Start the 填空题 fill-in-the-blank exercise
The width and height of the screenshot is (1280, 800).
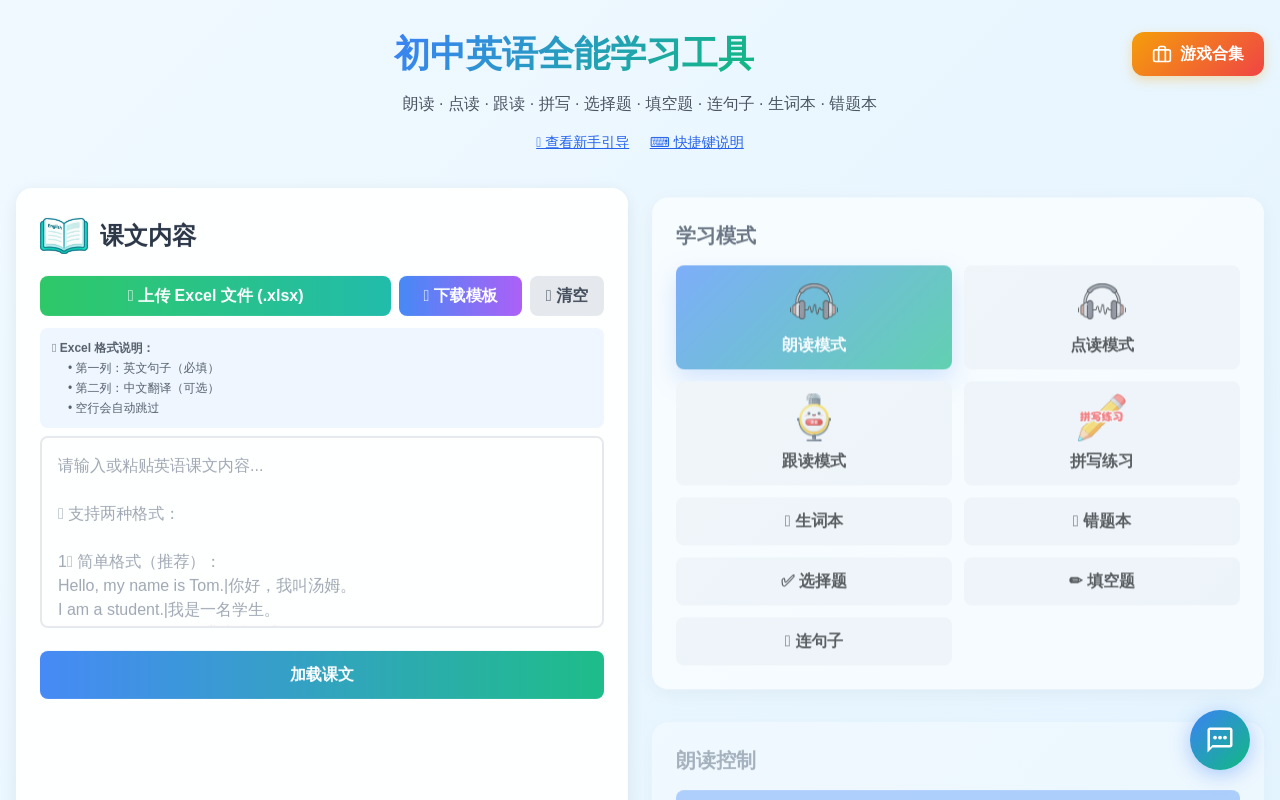[x=1101, y=581]
